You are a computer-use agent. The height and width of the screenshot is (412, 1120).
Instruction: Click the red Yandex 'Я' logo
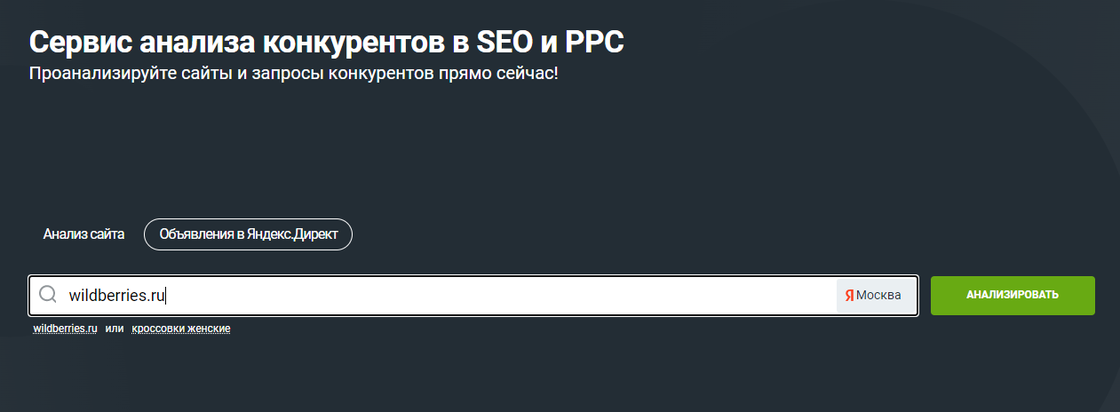pyautogui.click(x=849, y=295)
